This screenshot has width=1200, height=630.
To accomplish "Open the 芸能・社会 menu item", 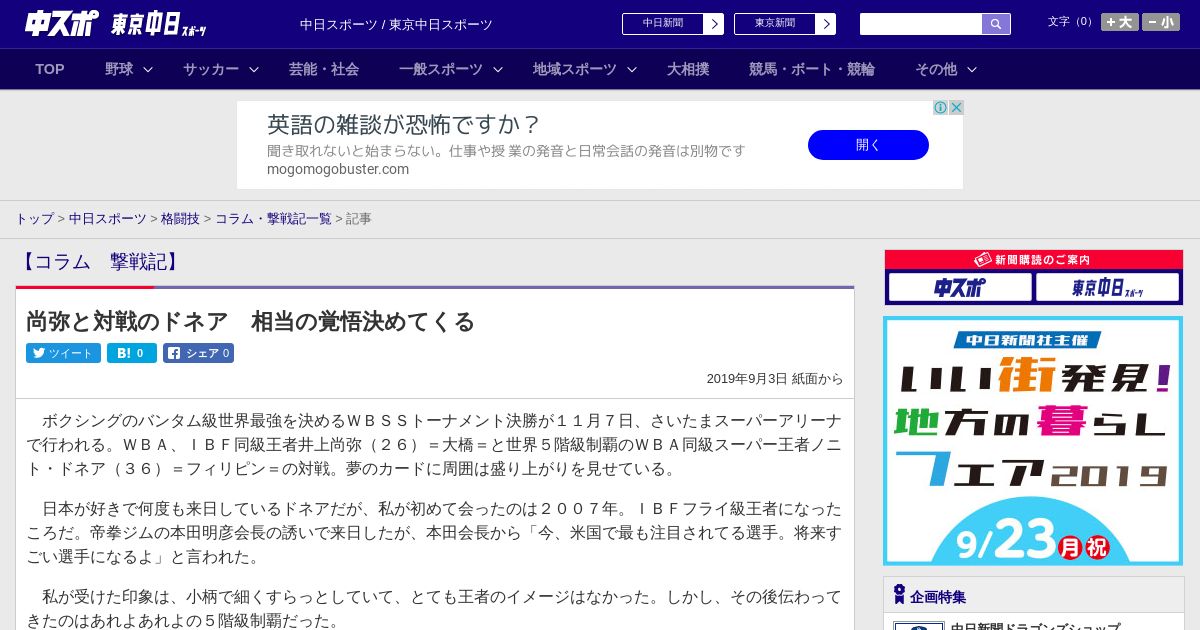I will pos(324,69).
